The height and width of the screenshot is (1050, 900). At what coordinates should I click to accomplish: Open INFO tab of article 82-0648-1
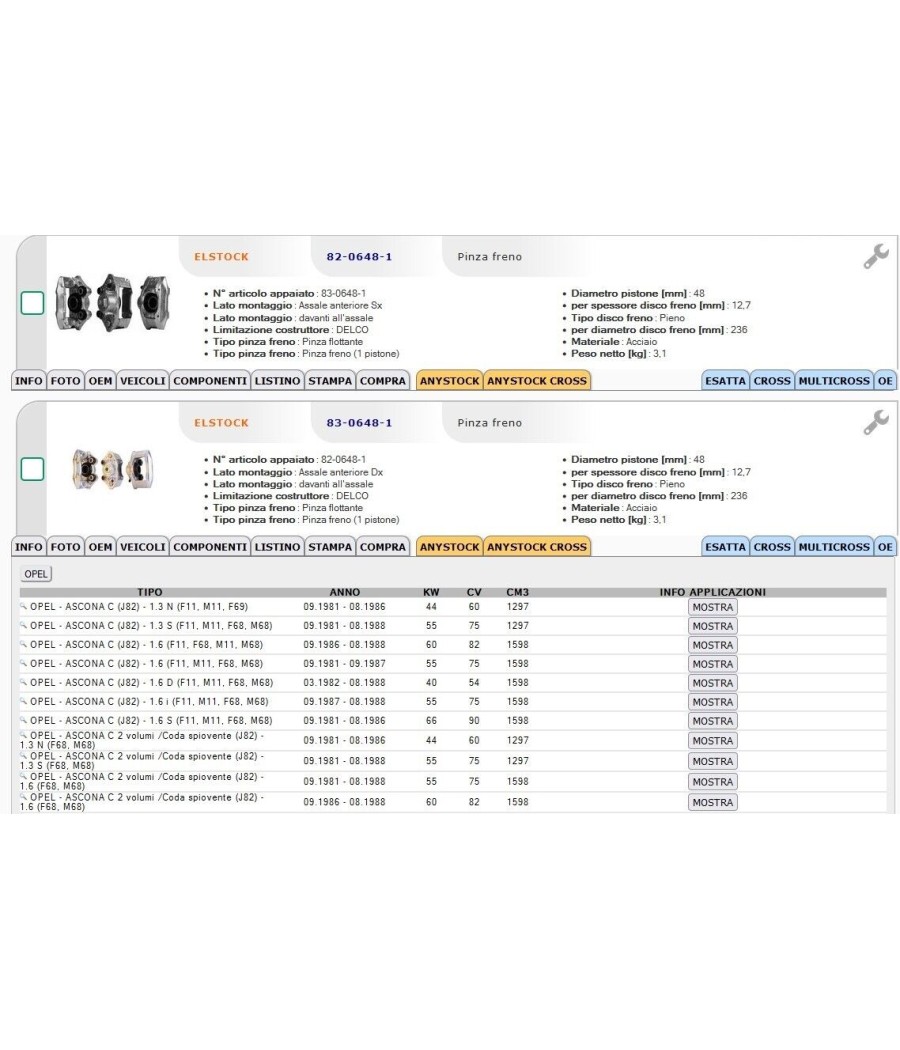coord(29,381)
